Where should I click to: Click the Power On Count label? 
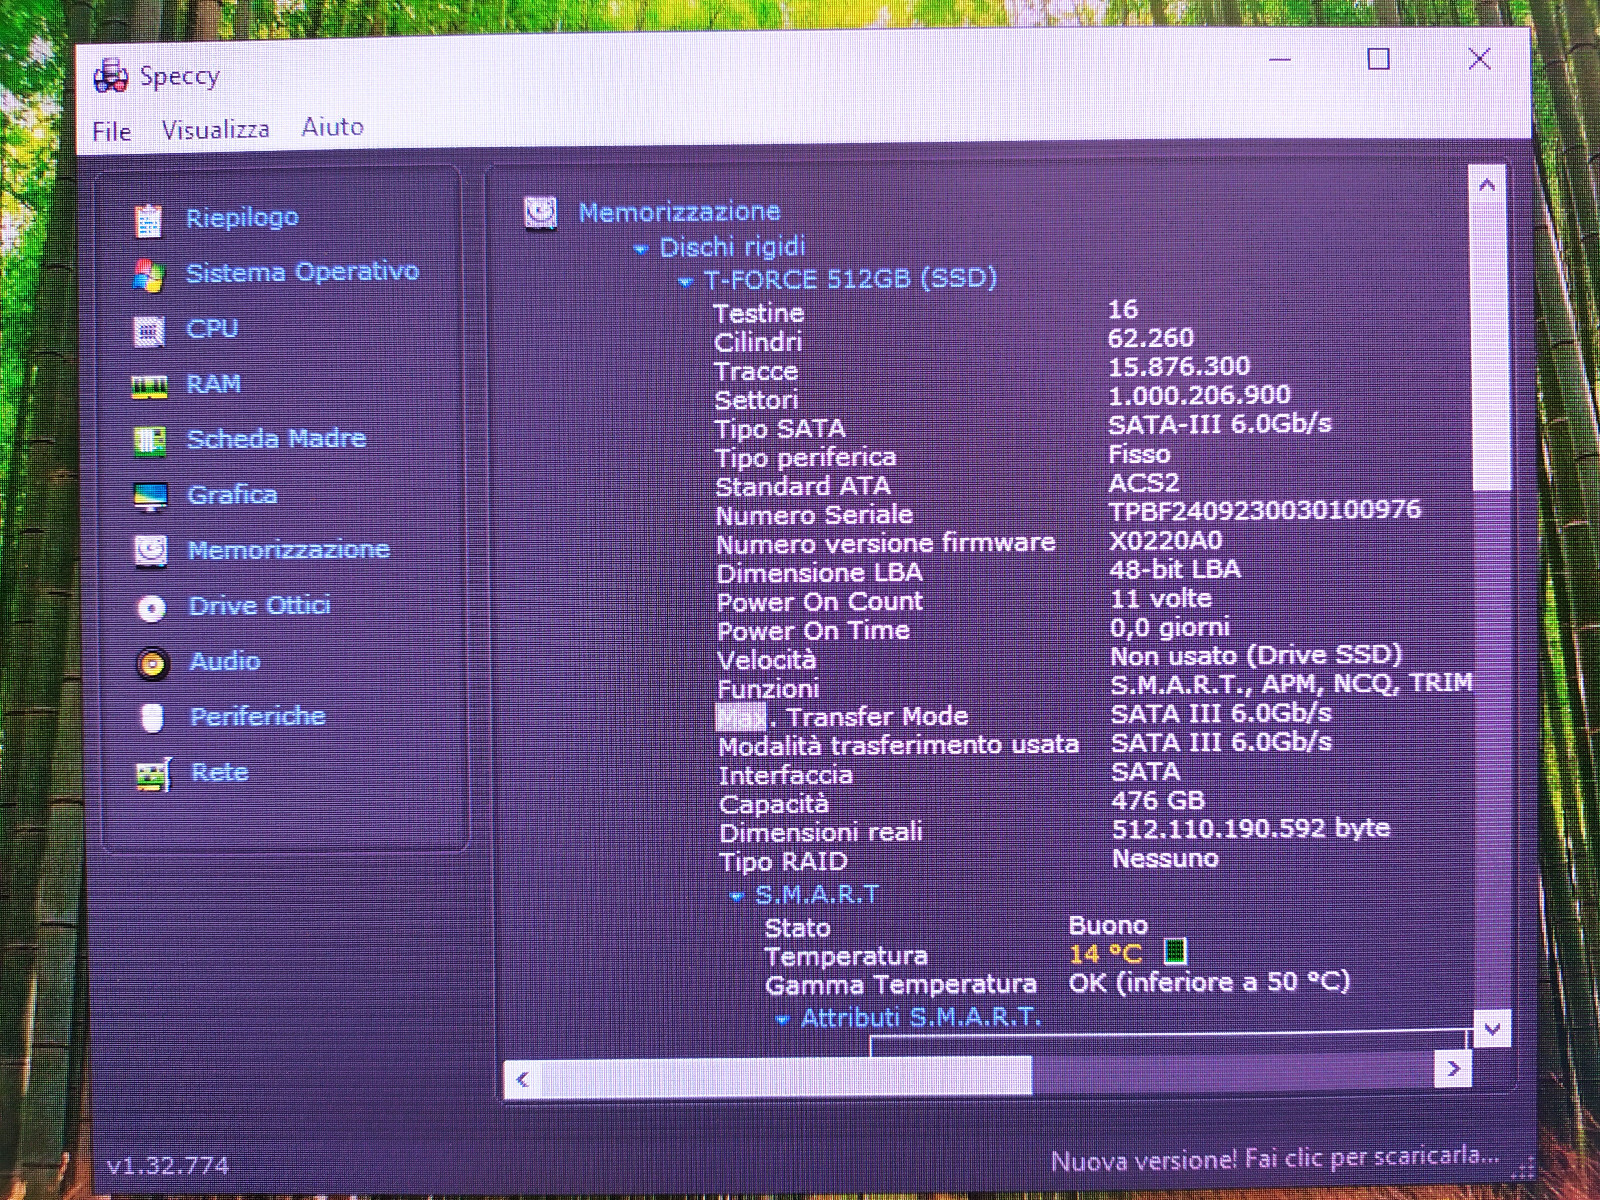point(820,602)
